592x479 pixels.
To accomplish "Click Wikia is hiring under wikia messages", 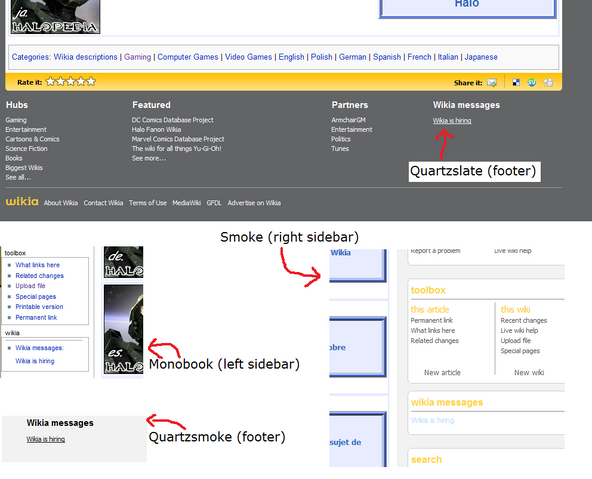I will click(432, 420).
